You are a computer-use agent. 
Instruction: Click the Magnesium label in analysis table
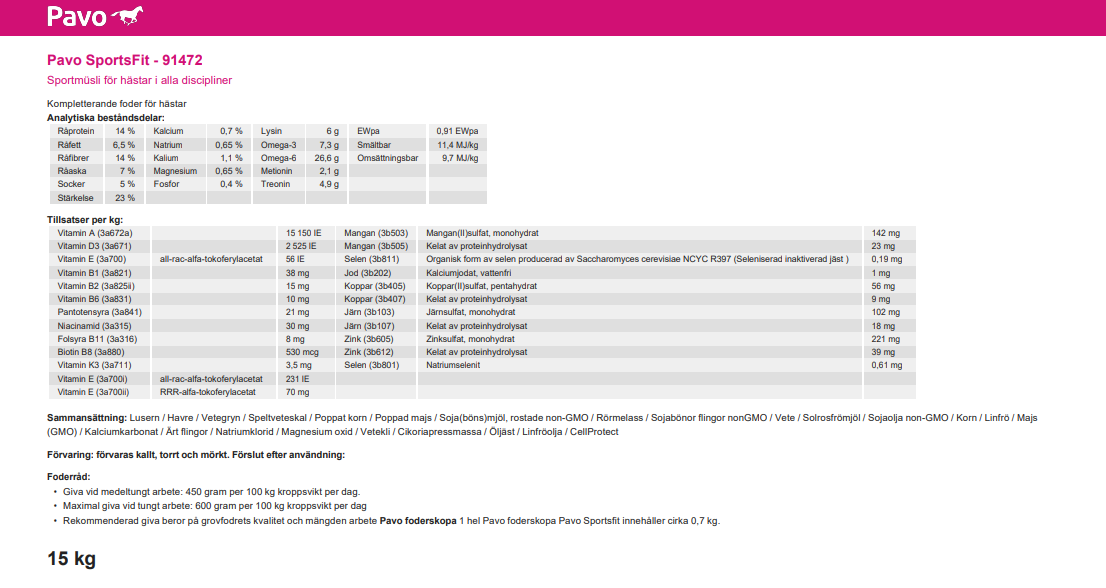tap(175, 171)
